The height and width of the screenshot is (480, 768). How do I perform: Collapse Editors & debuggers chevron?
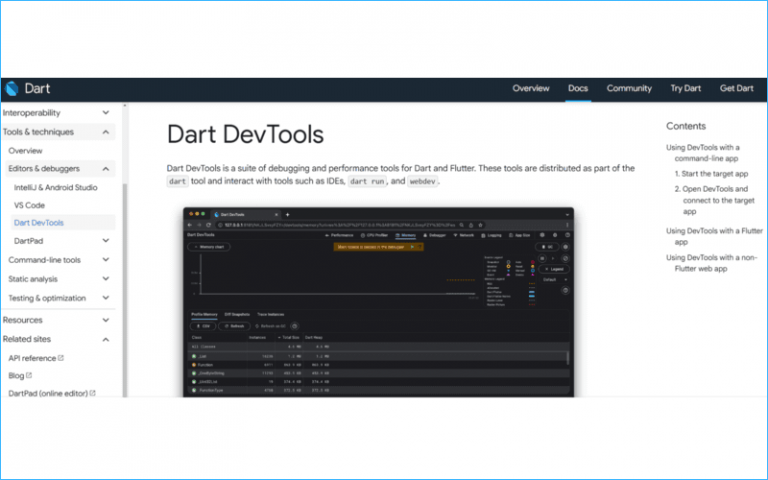click(x=105, y=168)
